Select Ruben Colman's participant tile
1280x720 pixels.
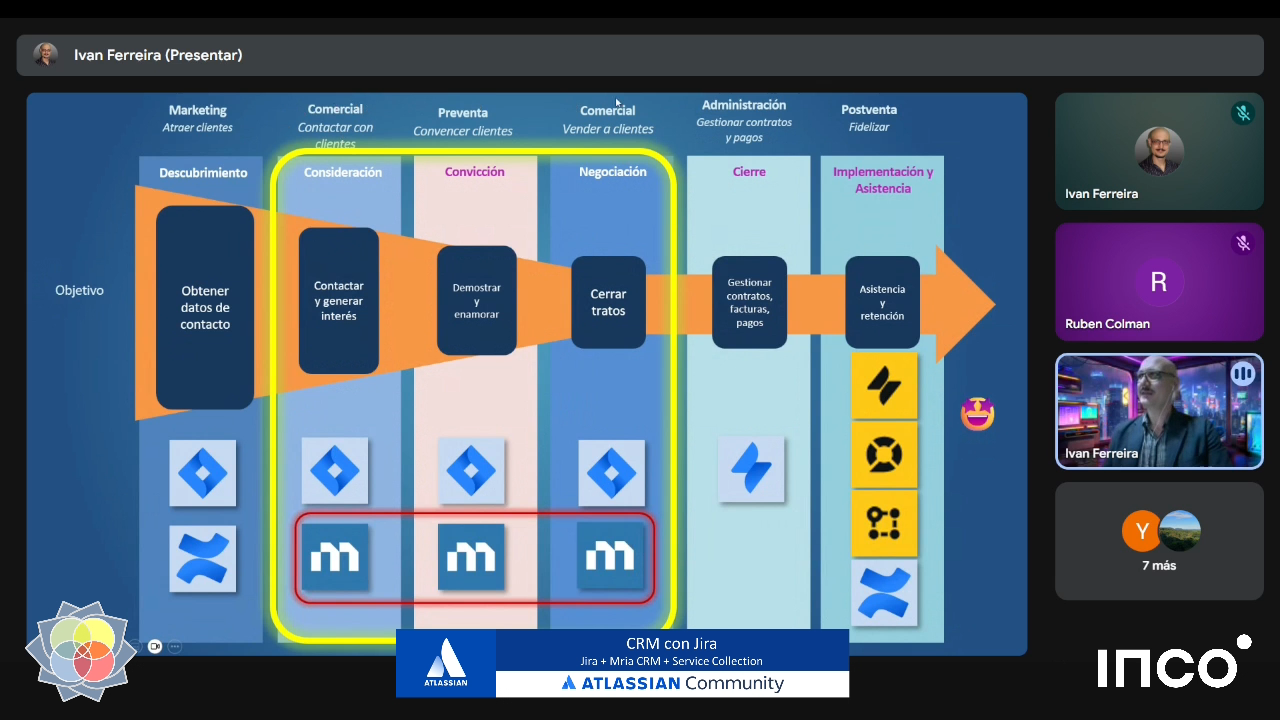click(x=1159, y=282)
